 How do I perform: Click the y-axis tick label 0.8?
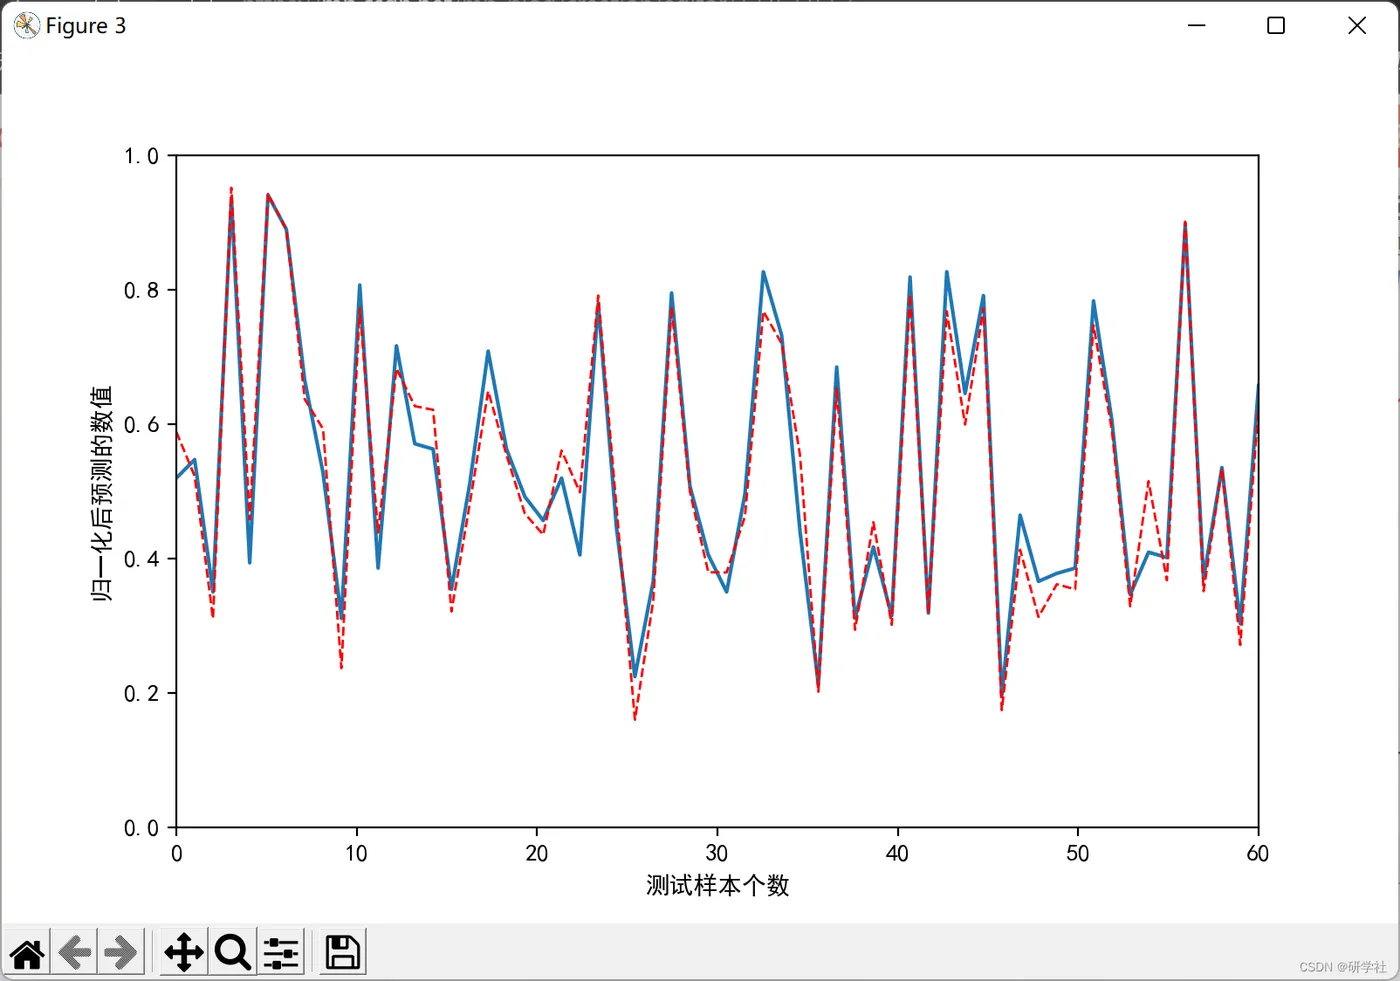[x=141, y=290]
